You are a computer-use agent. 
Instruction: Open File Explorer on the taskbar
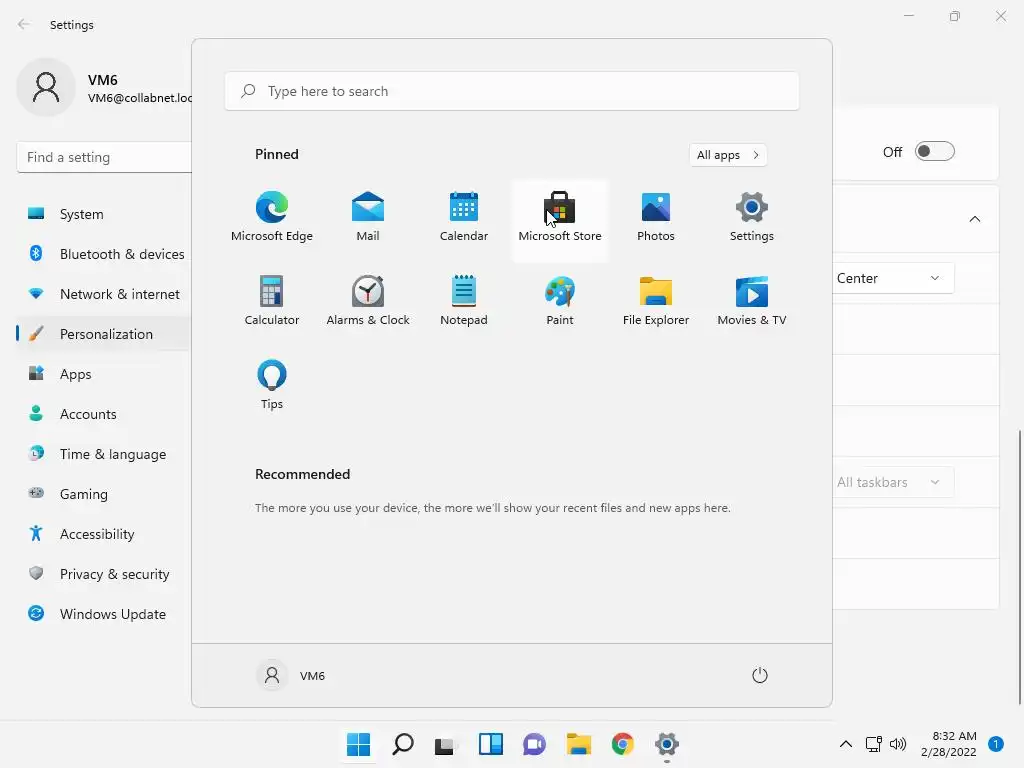tap(579, 744)
